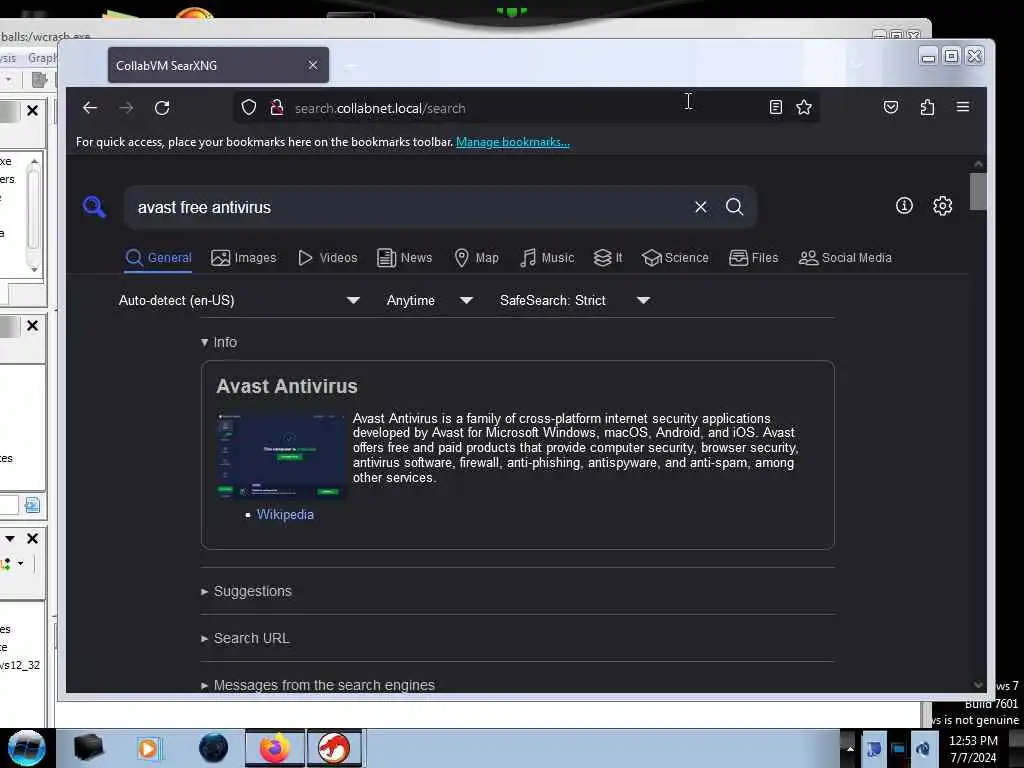
Task: Bookmark this page with star icon
Action: [x=804, y=108]
